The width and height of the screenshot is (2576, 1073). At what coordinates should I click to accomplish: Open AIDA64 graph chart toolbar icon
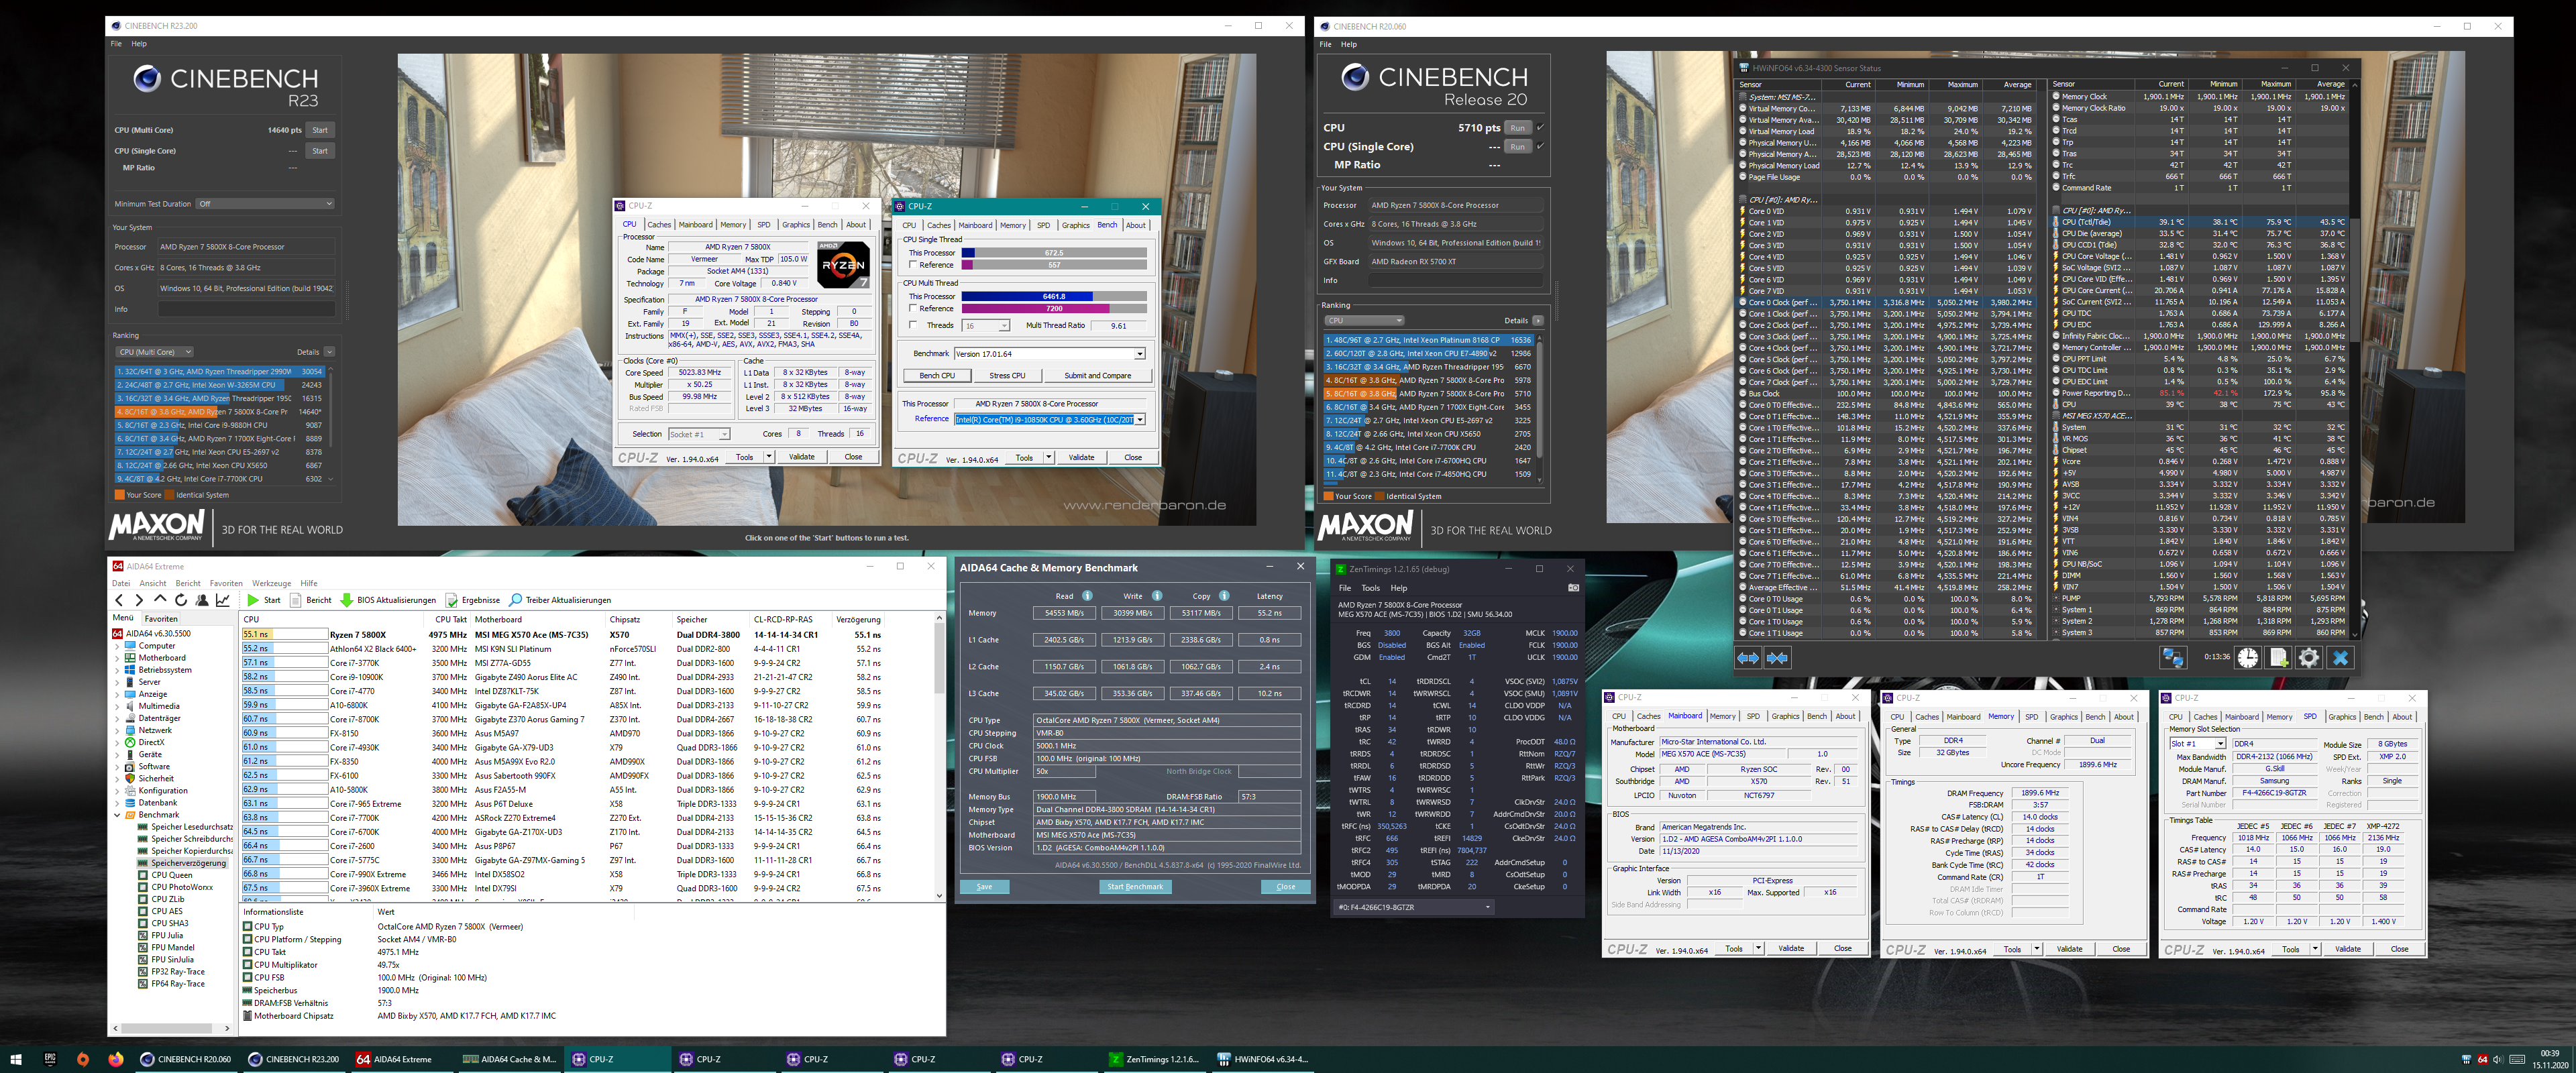point(223,600)
